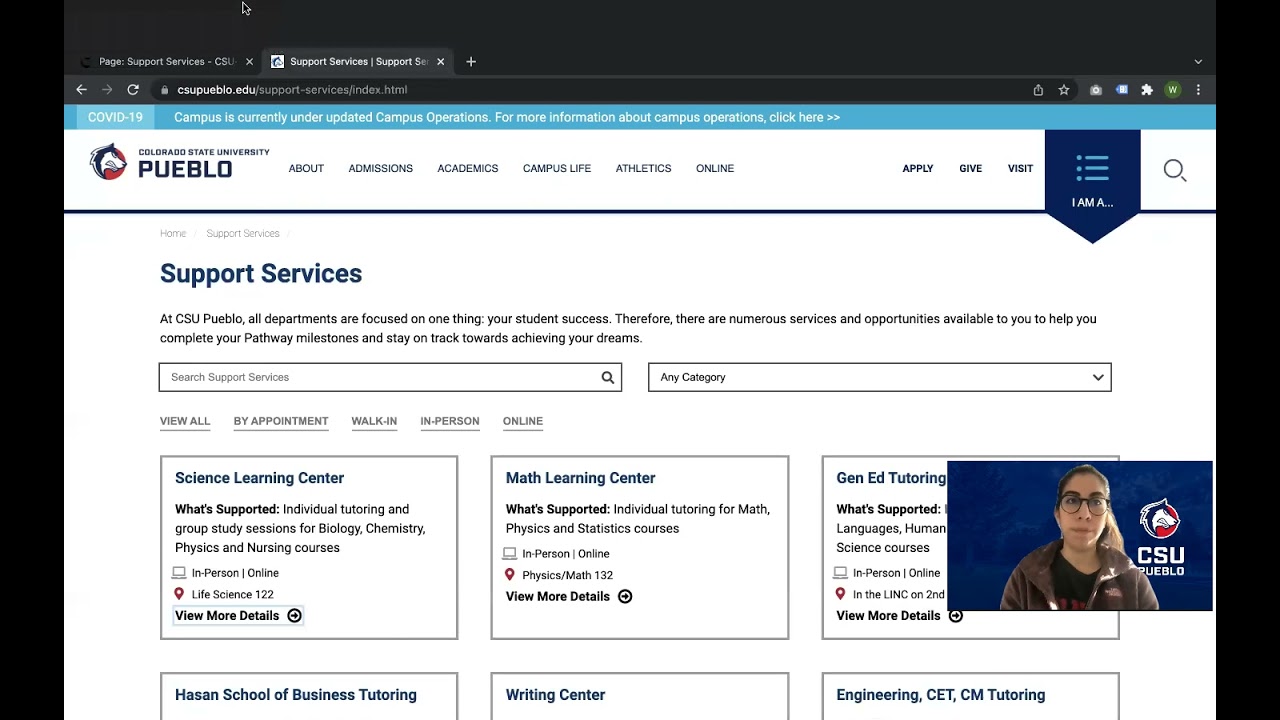Open the ACADEMICS menu

click(x=467, y=168)
